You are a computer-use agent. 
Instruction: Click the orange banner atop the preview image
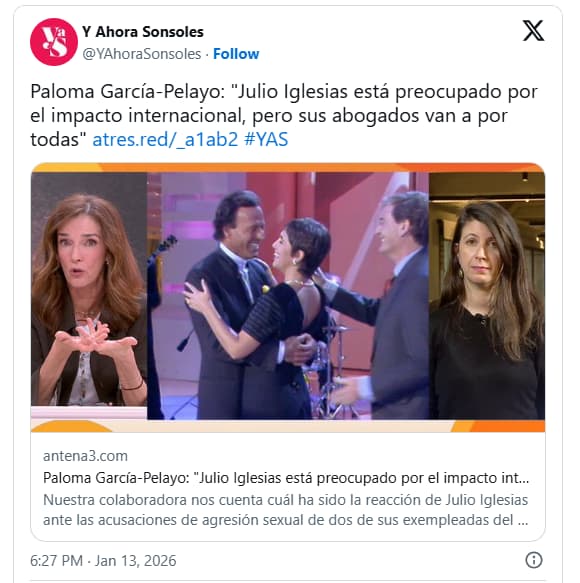[x=288, y=168]
